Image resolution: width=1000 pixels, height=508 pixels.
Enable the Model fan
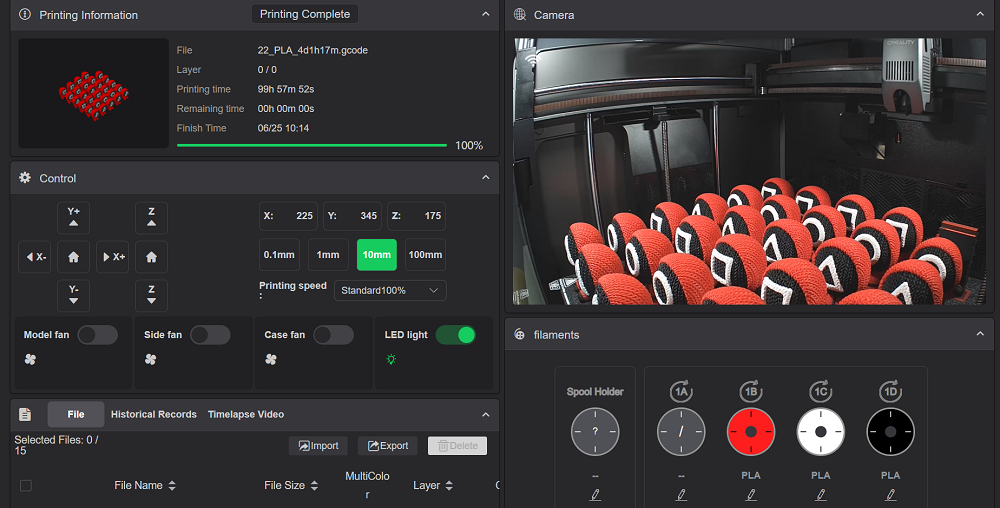click(x=97, y=335)
